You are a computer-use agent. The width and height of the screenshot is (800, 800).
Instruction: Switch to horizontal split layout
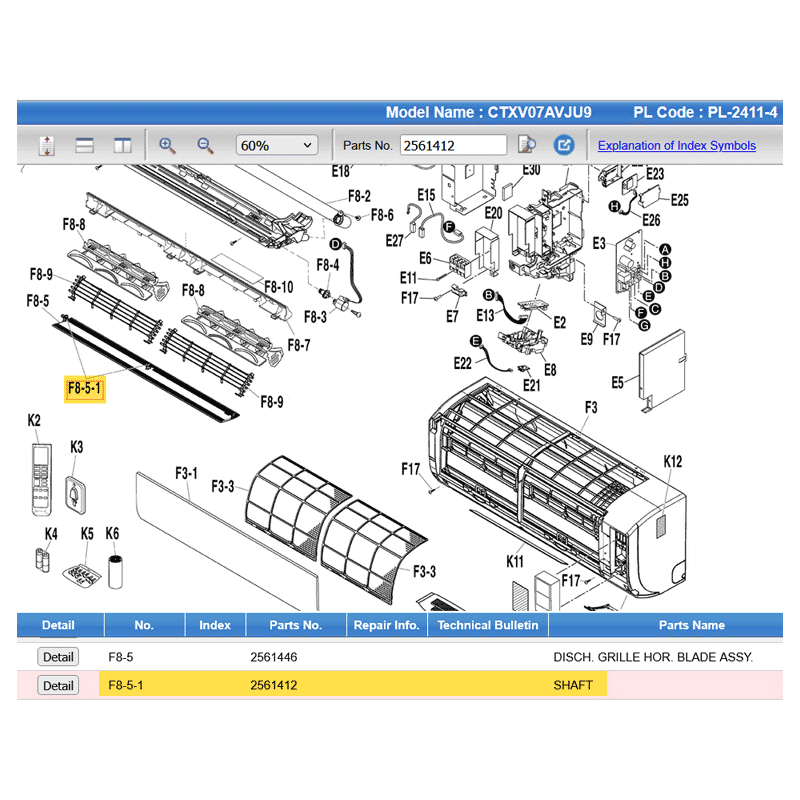click(85, 145)
